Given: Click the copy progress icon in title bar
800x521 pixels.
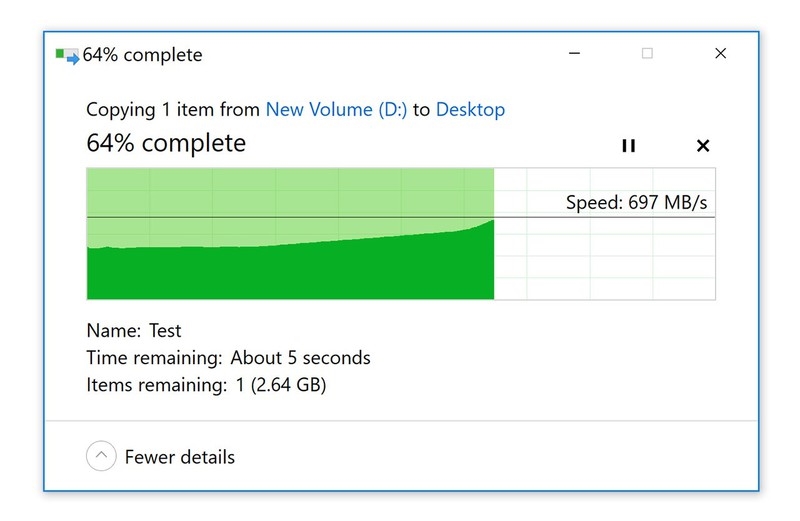Looking at the screenshot, I should tap(67, 56).
